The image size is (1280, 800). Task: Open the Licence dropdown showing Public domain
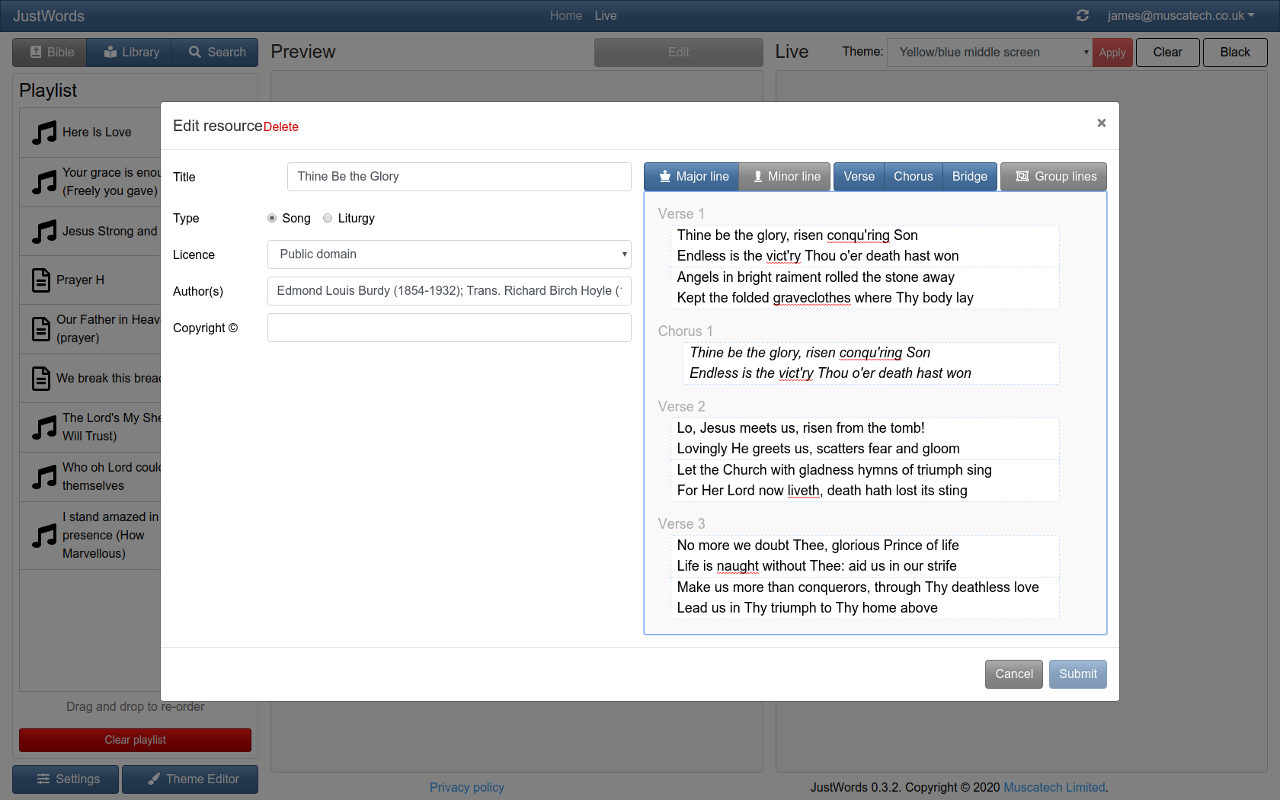(449, 254)
